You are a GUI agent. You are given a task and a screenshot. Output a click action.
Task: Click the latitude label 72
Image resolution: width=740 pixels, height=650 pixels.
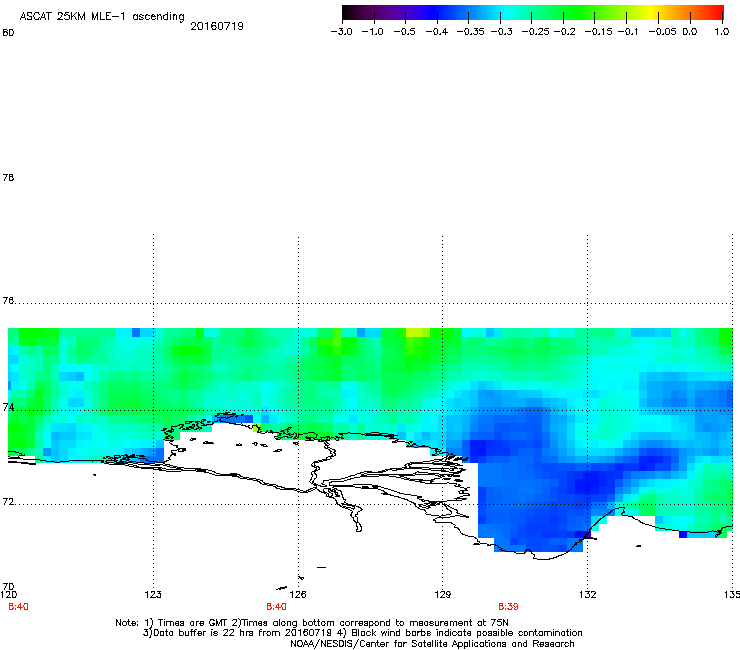tap(8, 501)
